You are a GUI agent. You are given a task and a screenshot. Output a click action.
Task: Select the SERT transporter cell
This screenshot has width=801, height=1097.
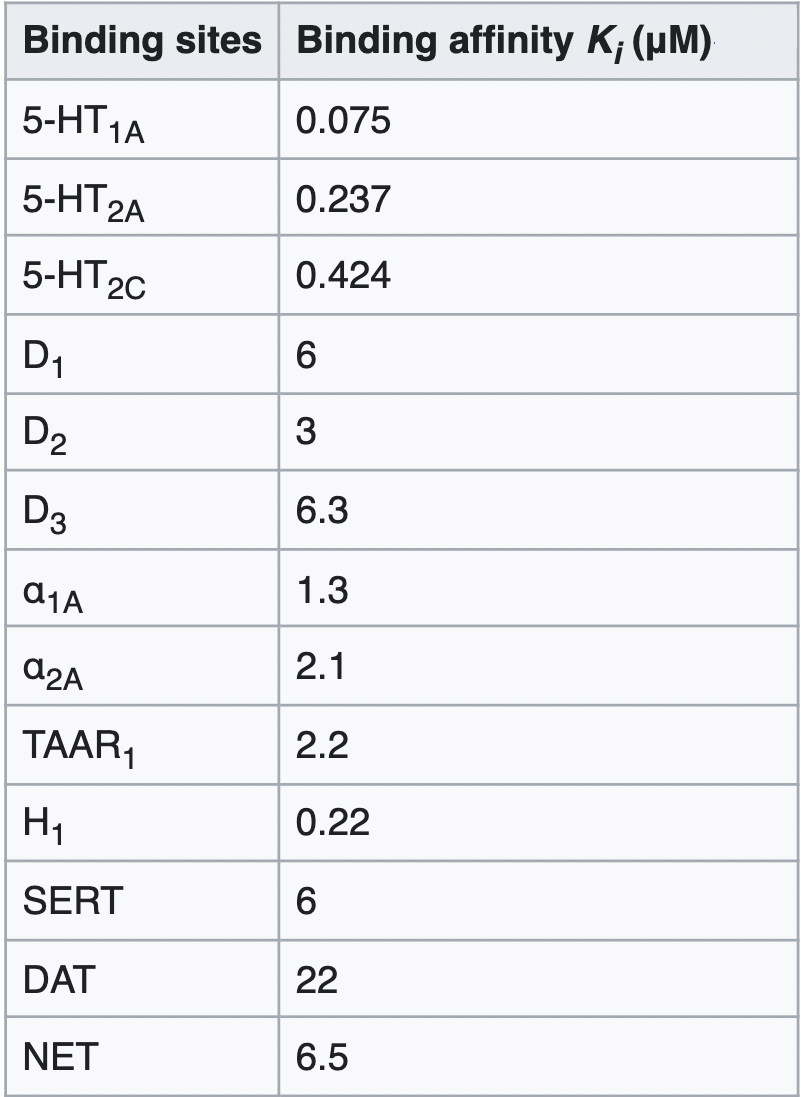coord(142,900)
